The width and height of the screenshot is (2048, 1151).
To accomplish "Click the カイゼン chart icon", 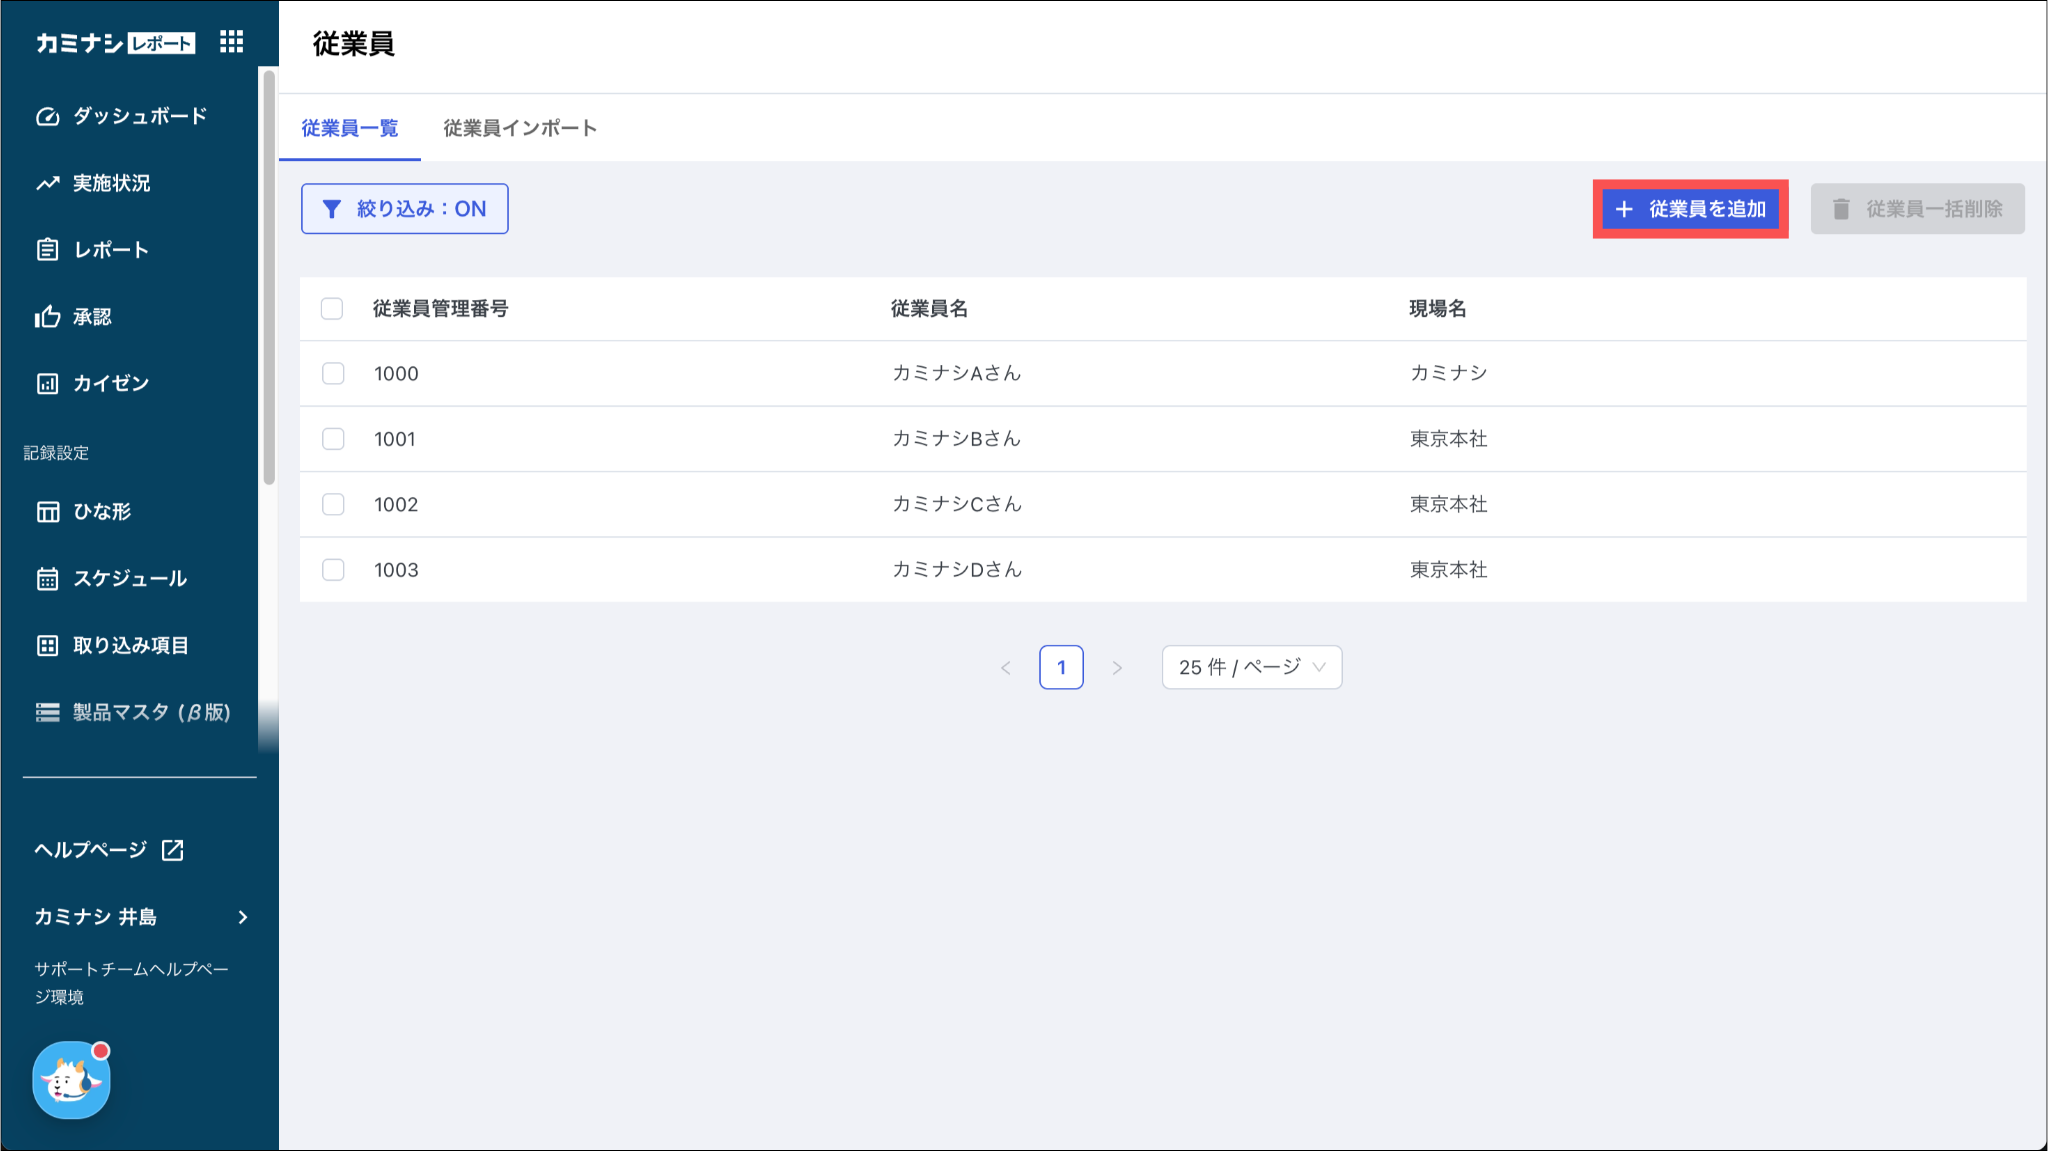I will coord(47,384).
